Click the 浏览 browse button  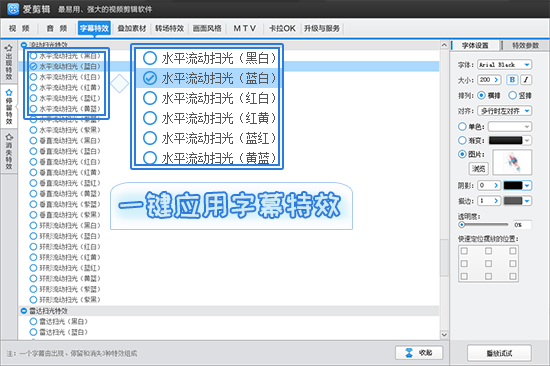coord(478,169)
